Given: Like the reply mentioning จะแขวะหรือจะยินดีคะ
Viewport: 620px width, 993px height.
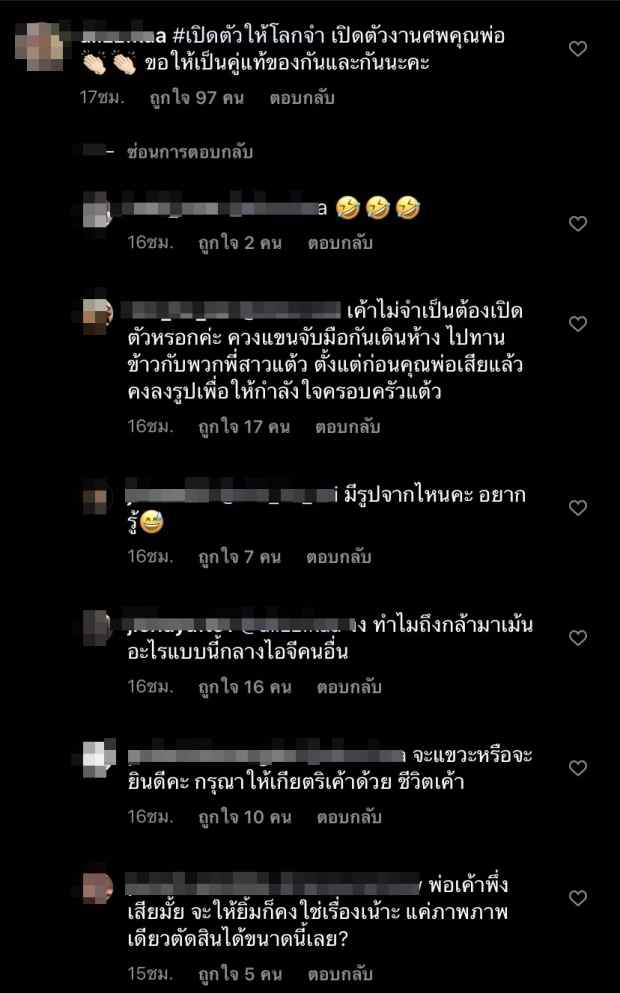Looking at the screenshot, I should coord(578,768).
